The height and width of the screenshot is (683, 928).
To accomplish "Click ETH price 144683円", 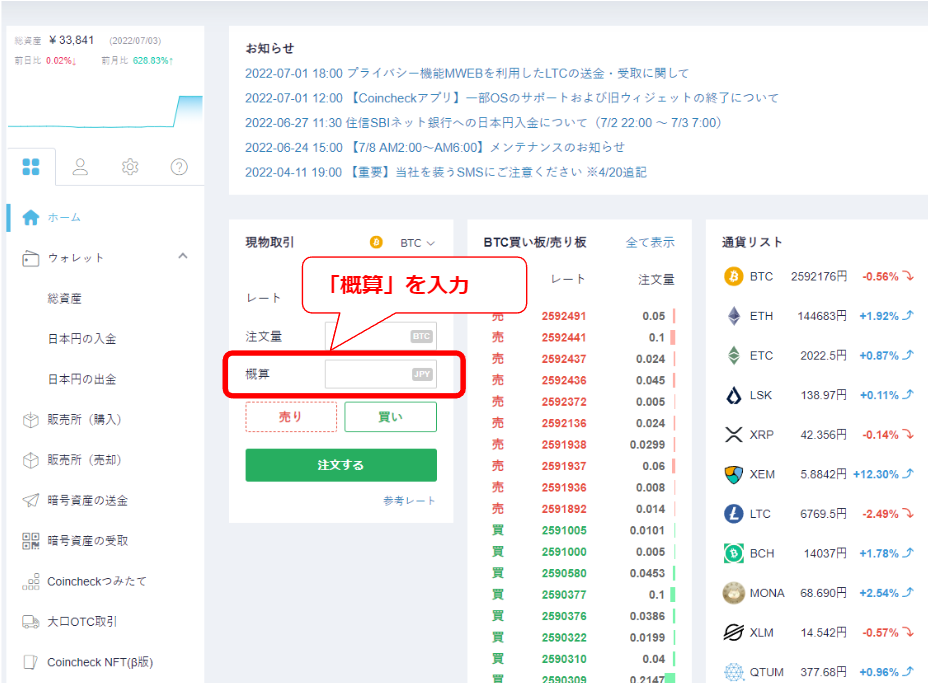I will (822, 316).
